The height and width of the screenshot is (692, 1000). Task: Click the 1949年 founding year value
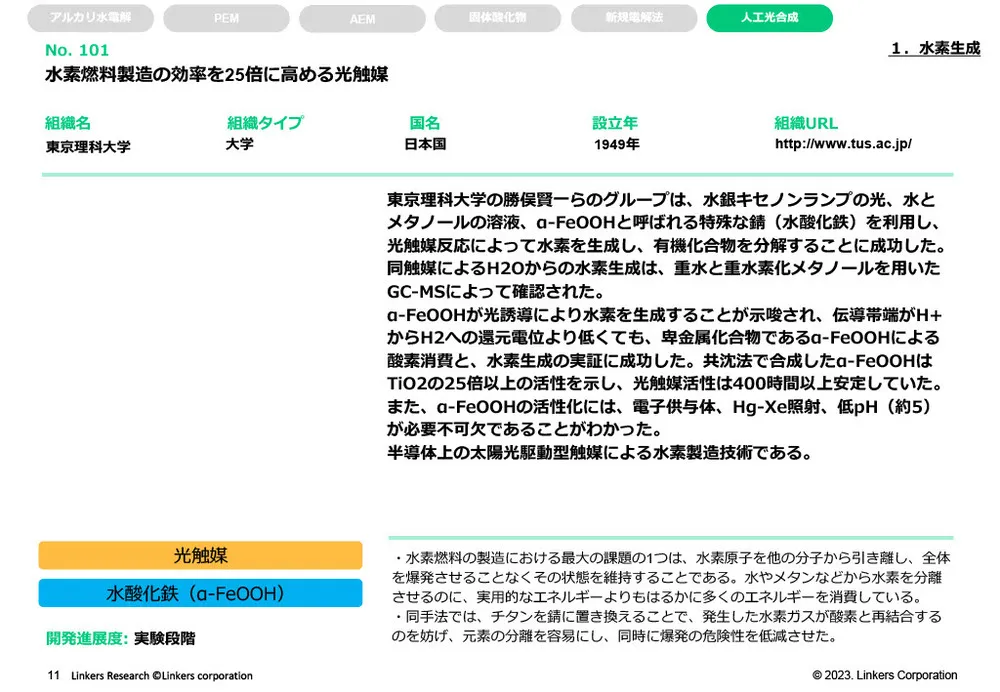(x=617, y=144)
